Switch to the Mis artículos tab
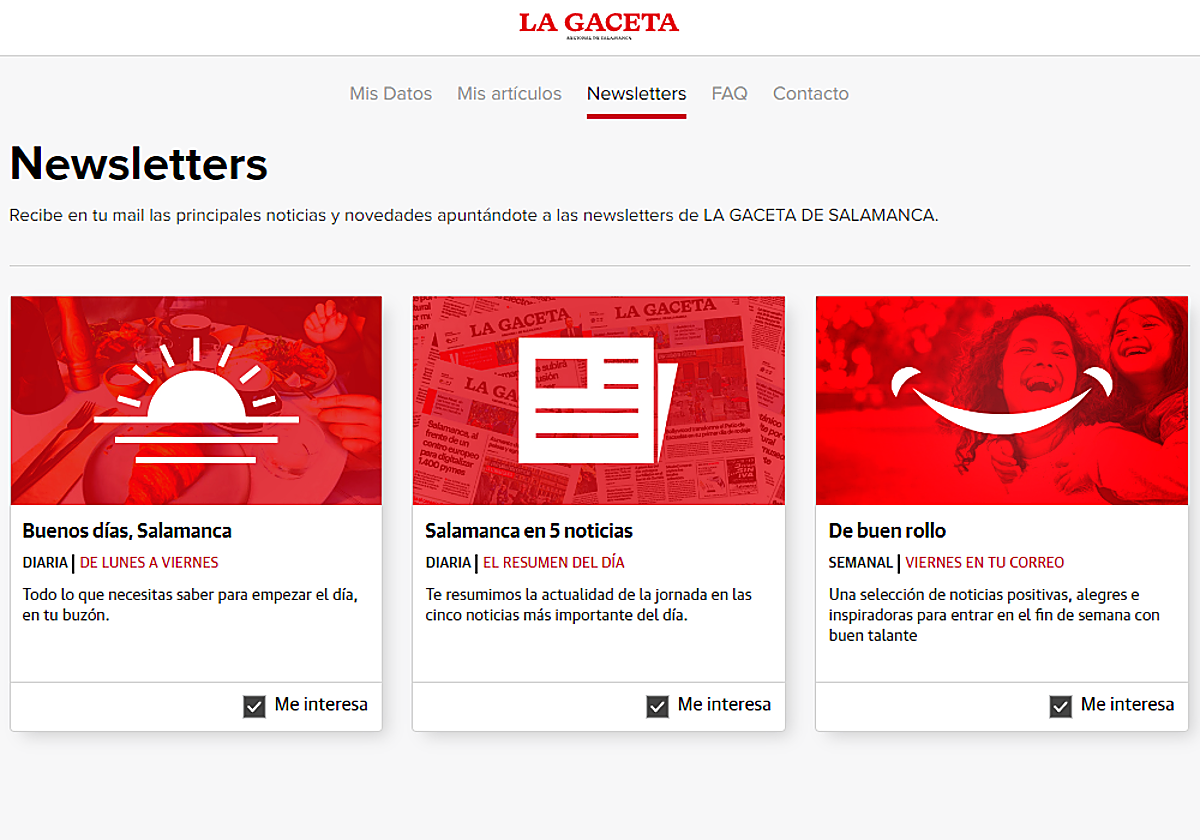 509,94
